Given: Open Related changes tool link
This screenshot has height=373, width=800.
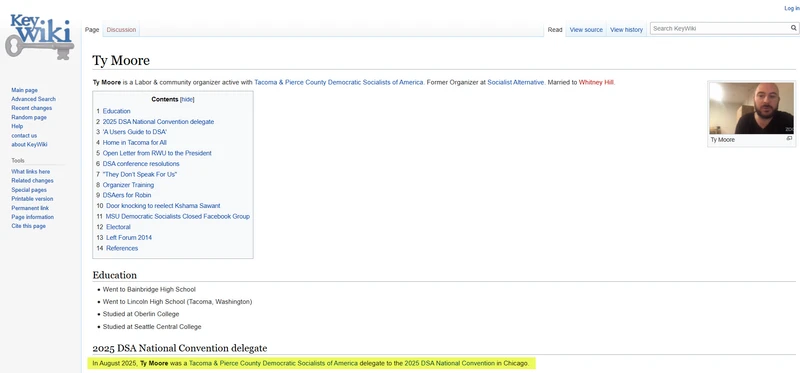Looking at the screenshot, I should click(32, 181).
